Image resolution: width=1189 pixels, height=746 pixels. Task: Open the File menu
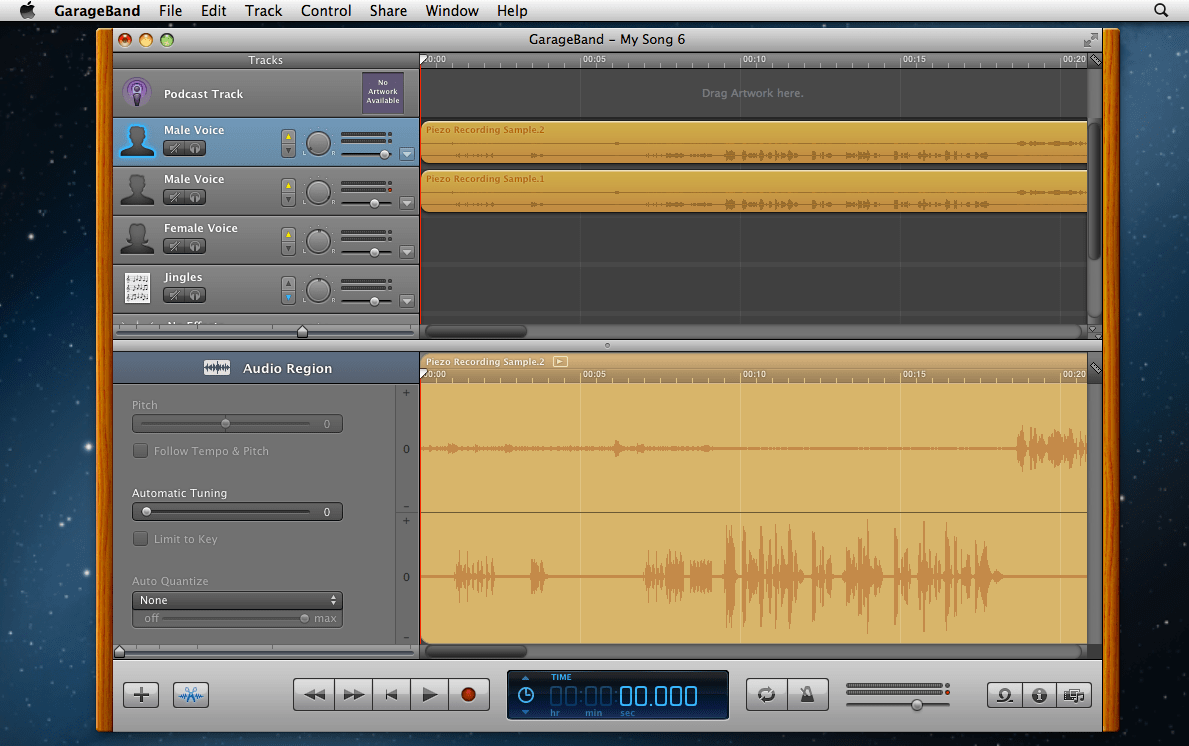pyautogui.click(x=170, y=11)
